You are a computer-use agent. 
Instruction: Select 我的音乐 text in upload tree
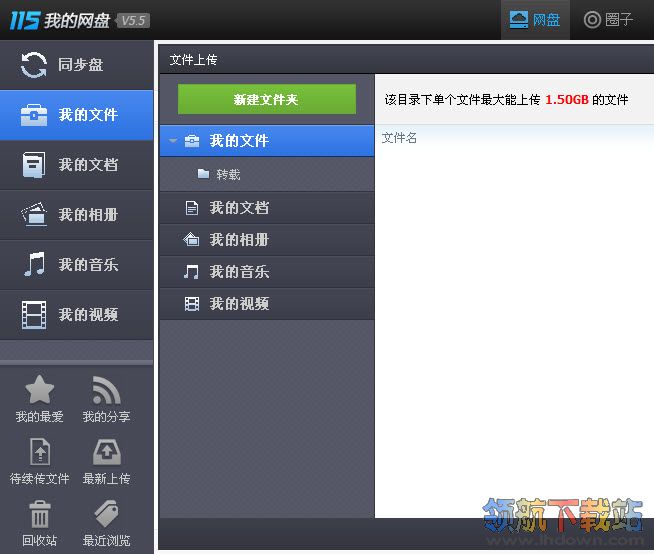[x=239, y=272]
